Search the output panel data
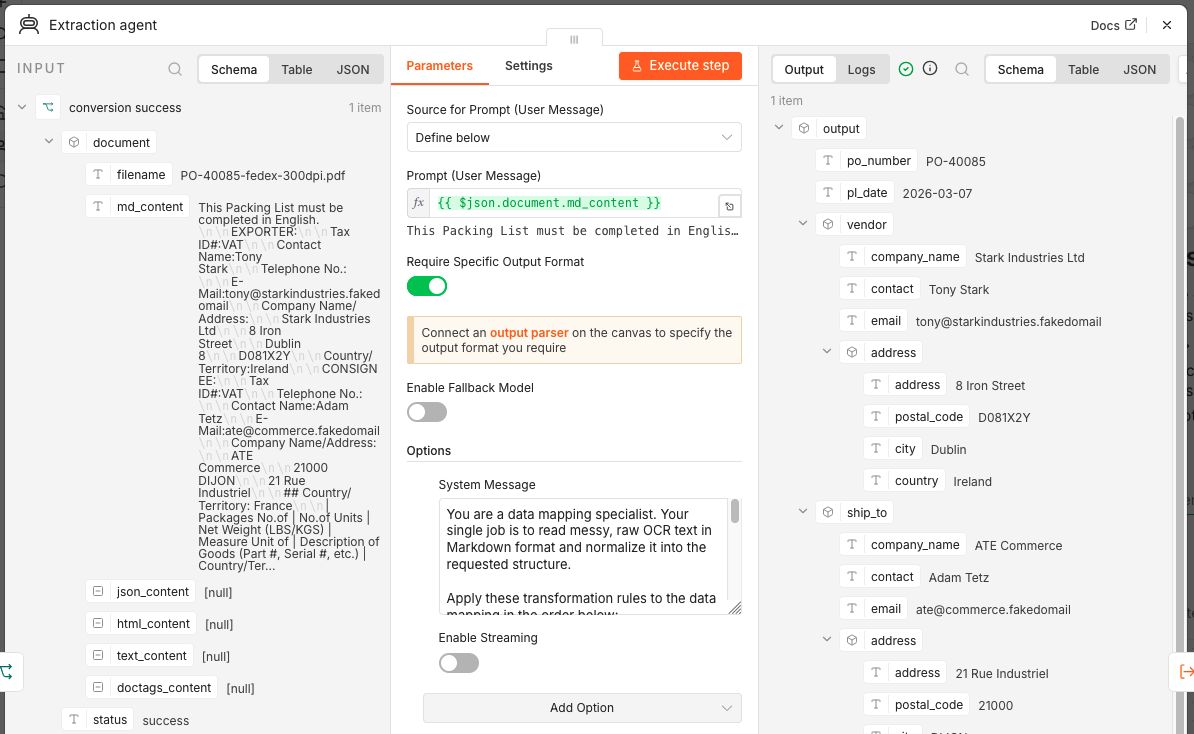The image size is (1194, 734). point(962,69)
